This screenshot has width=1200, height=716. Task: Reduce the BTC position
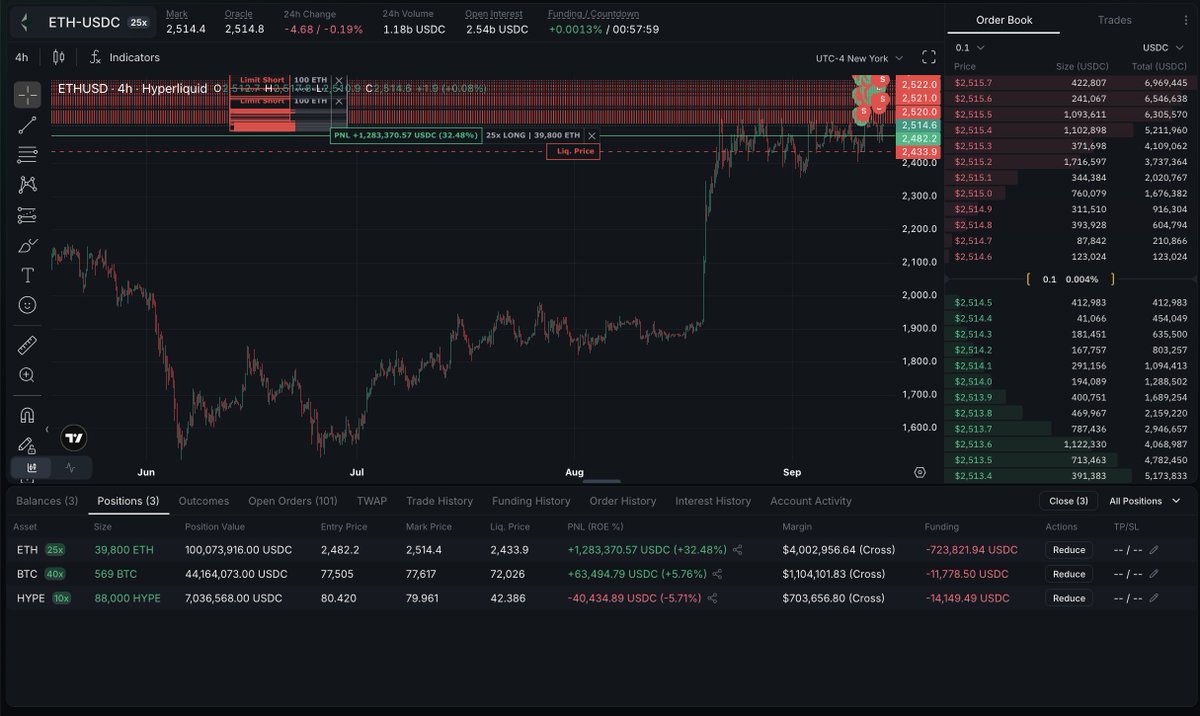pyautogui.click(x=1068, y=574)
